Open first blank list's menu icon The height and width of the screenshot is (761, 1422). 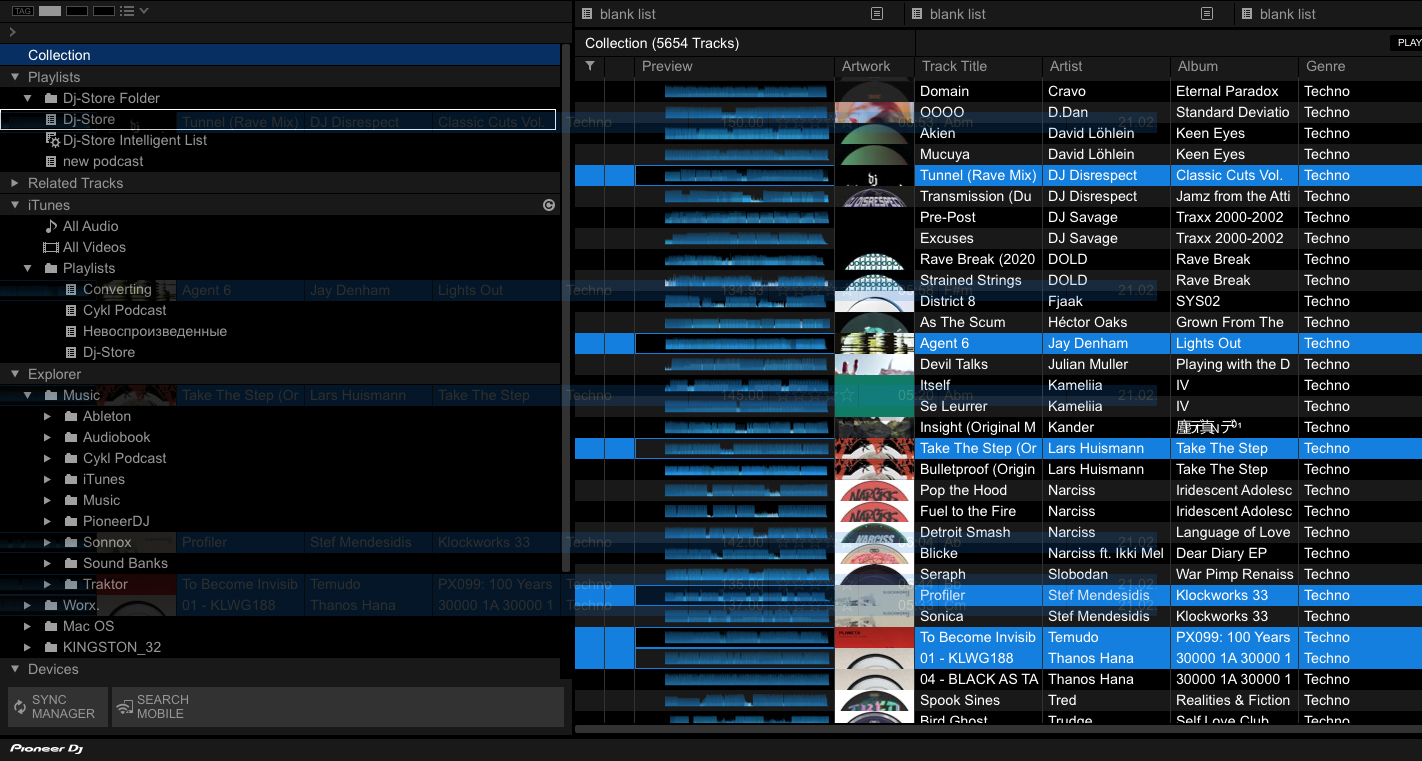(877, 14)
